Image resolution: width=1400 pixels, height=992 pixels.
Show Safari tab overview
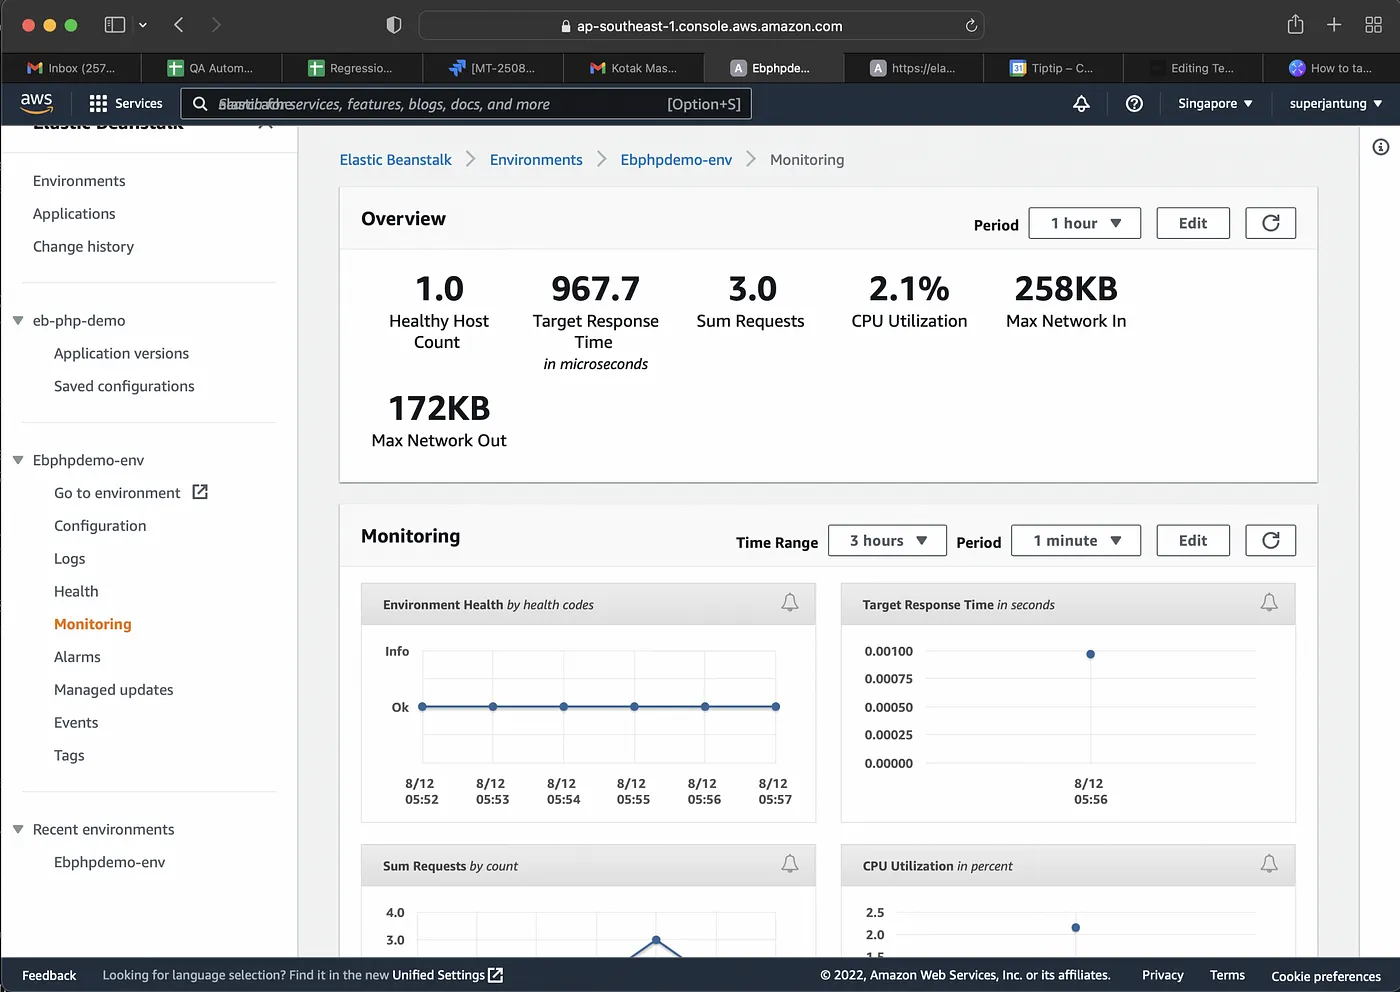tap(1373, 25)
